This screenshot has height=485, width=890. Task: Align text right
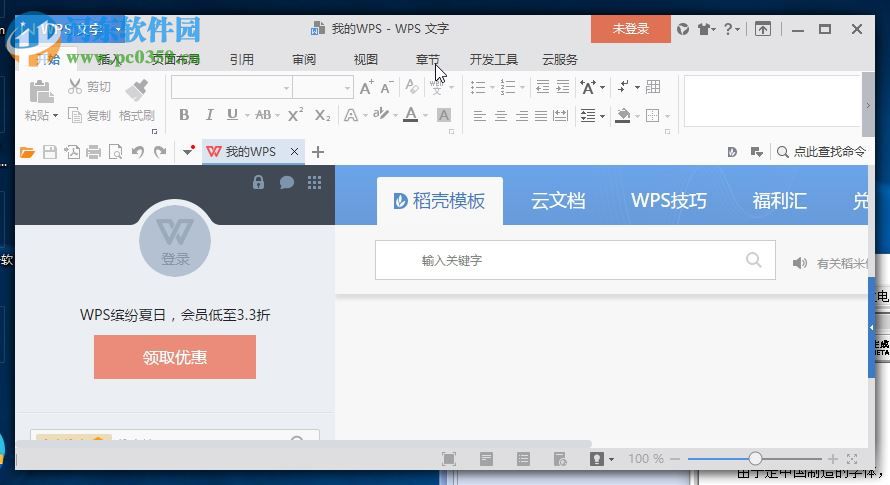(x=521, y=116)
